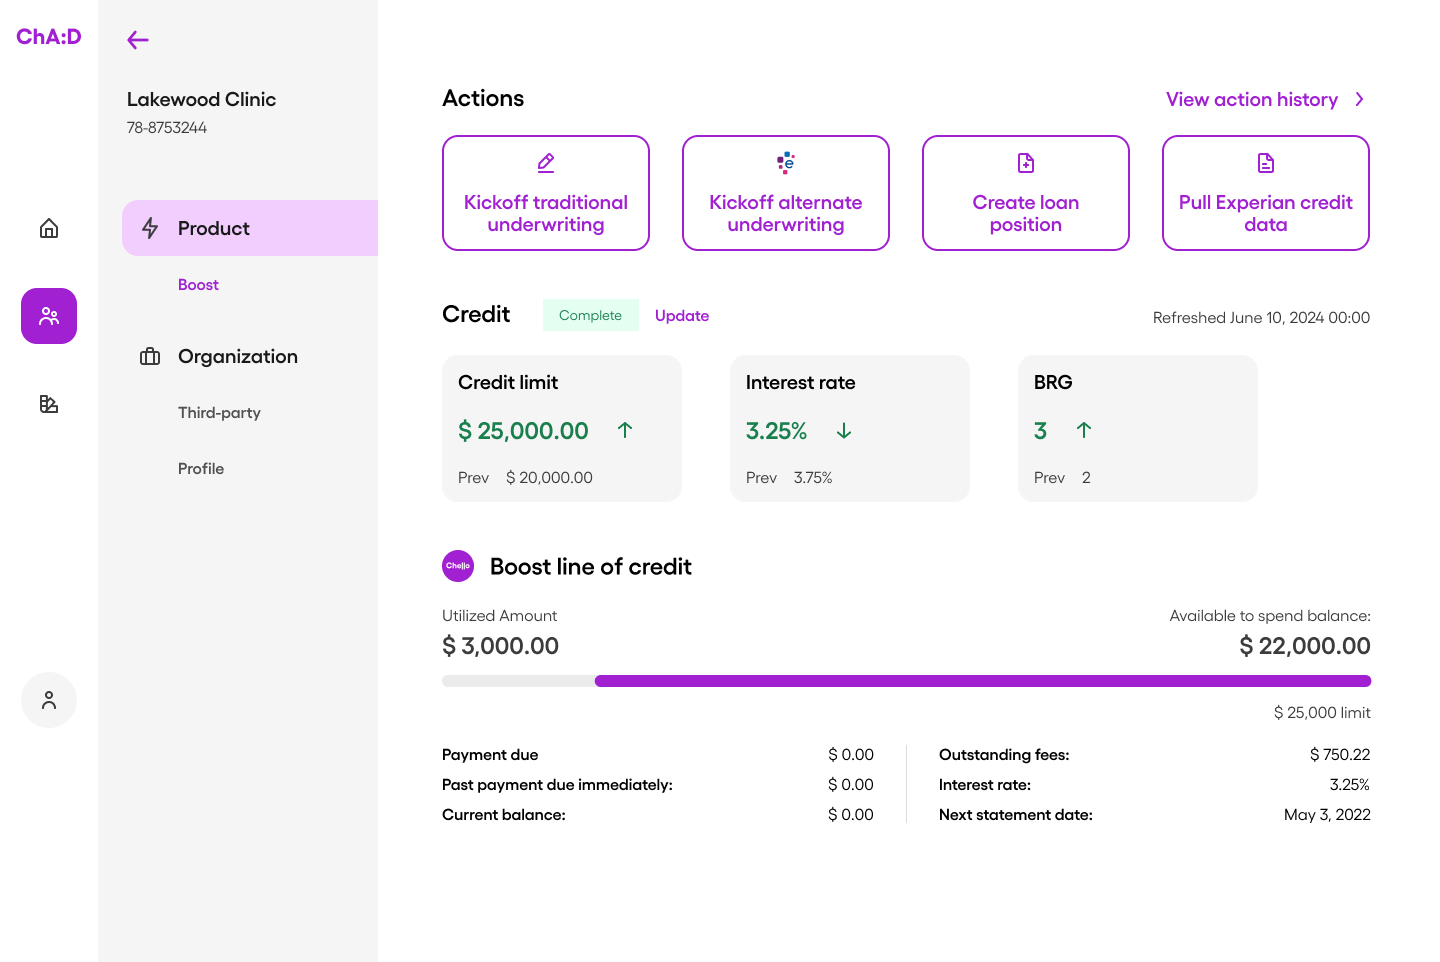Select the highlighted customers people icon
Viewport: 1440px width, 962px height.
49,316
